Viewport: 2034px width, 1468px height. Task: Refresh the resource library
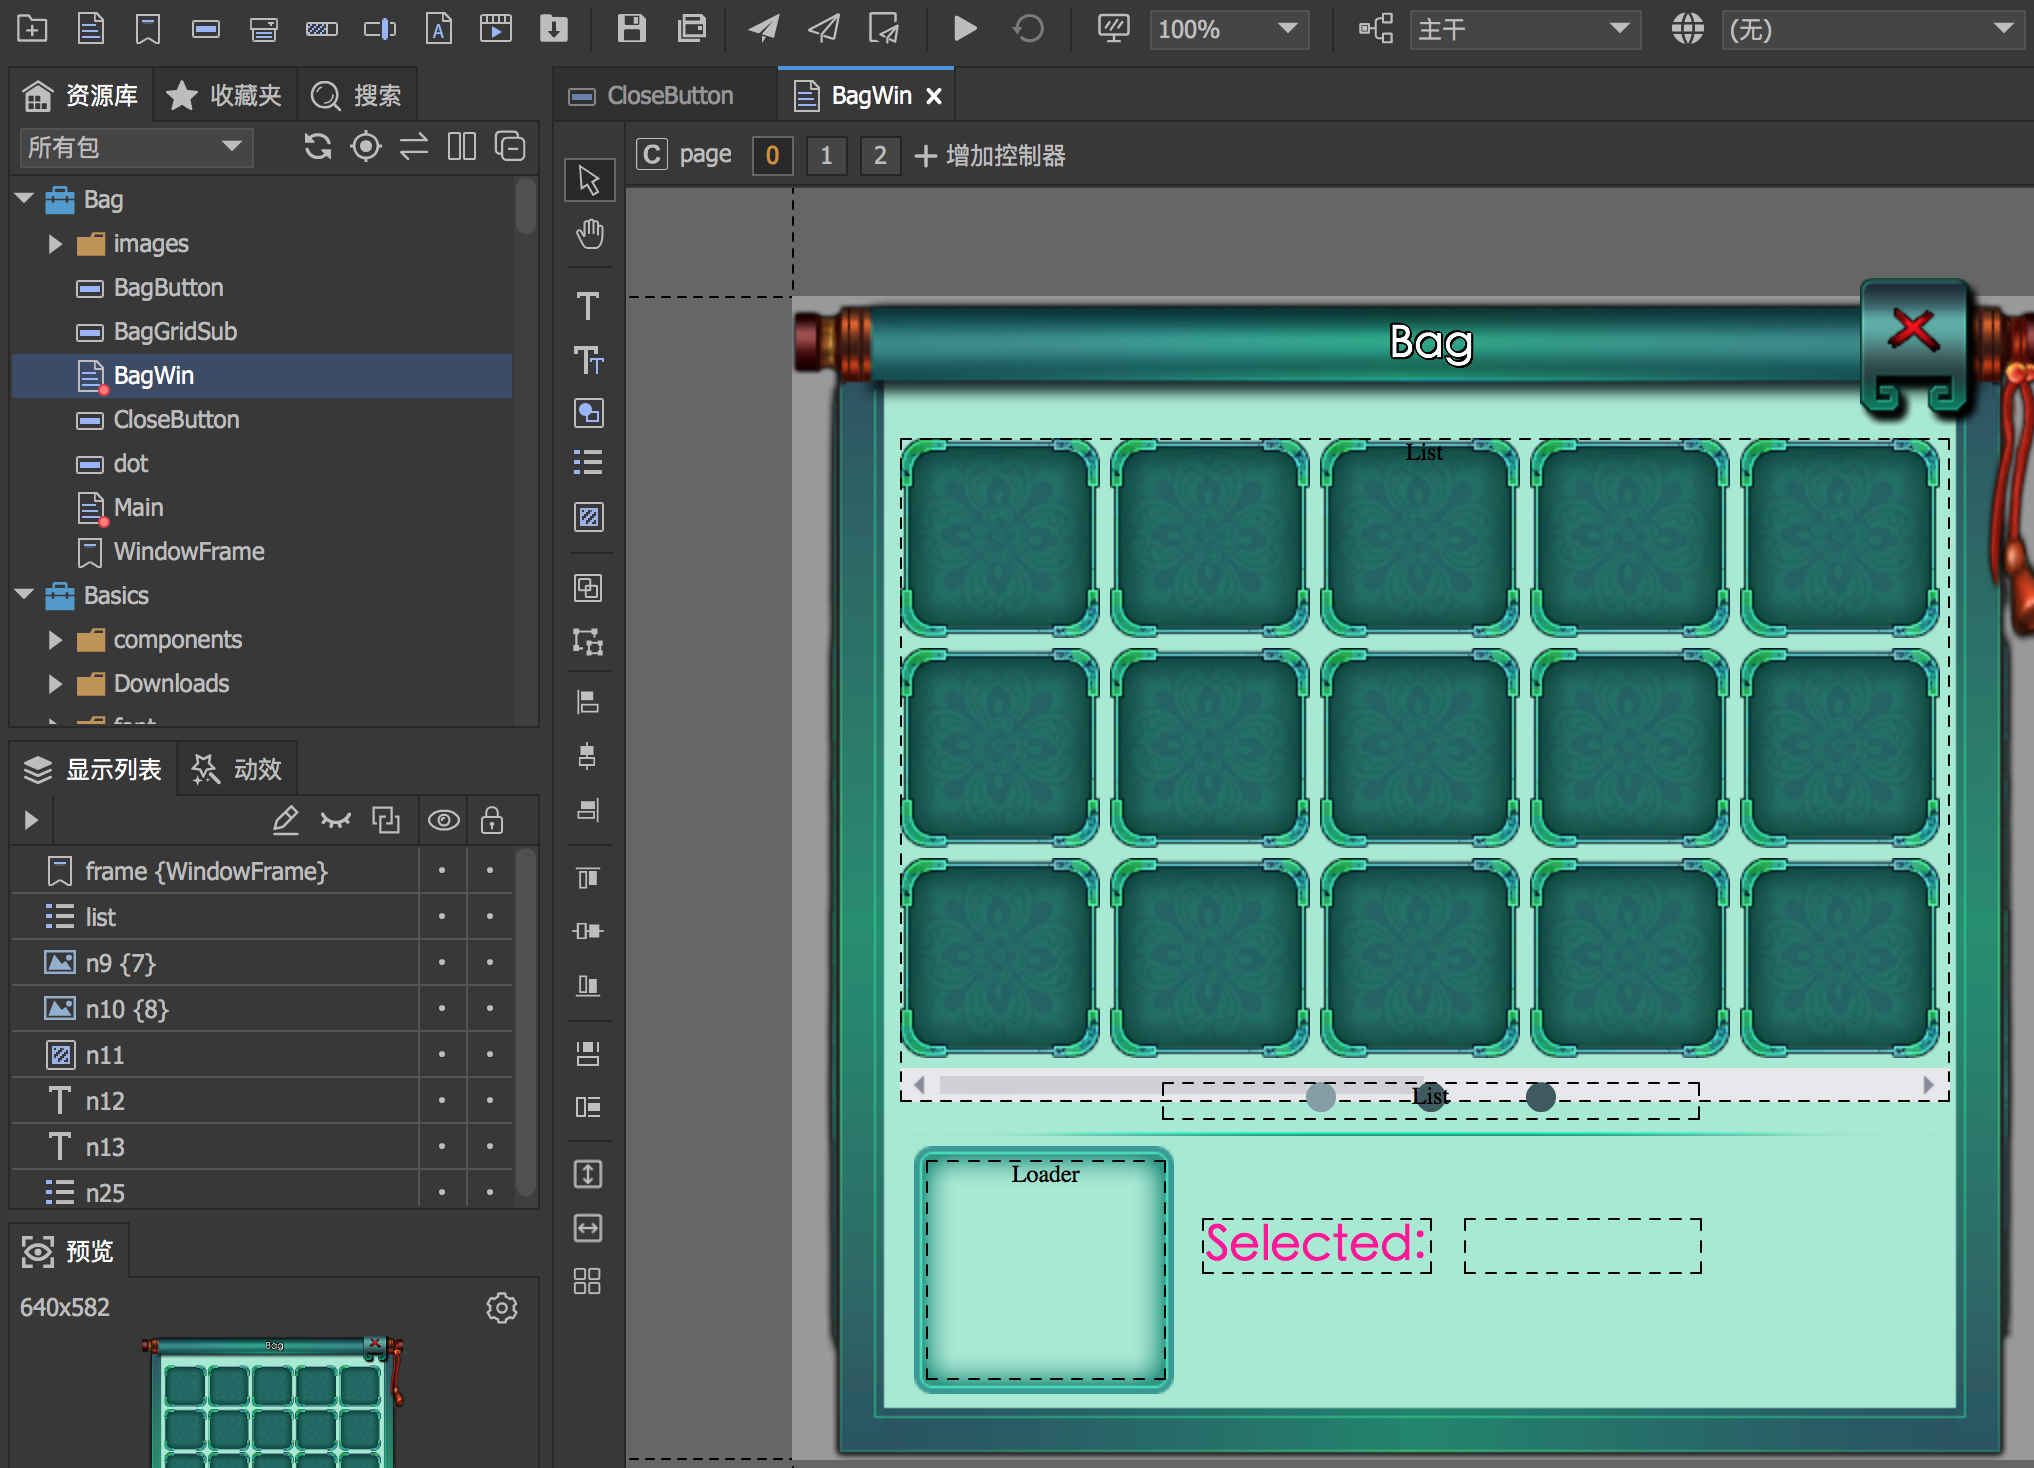pyautogui.click(x=318, y=147)
